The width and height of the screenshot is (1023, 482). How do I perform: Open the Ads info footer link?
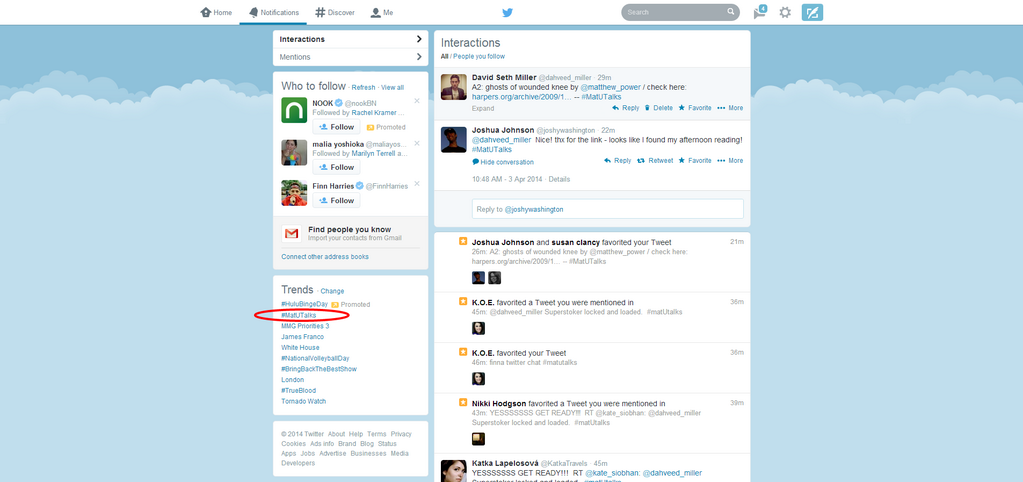pyautogui.click(x=322, y=444)
